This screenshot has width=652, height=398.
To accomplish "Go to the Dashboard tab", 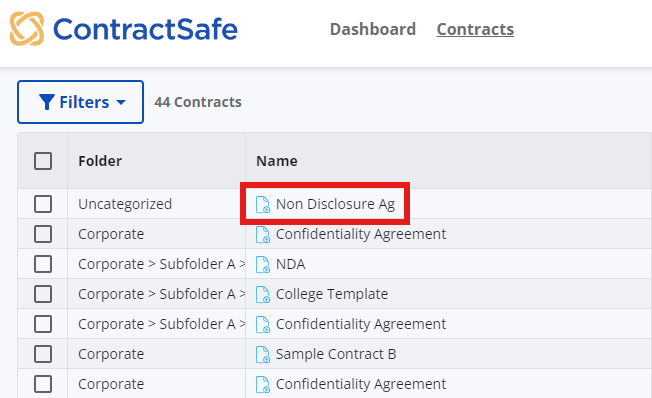I will [373, 29].
